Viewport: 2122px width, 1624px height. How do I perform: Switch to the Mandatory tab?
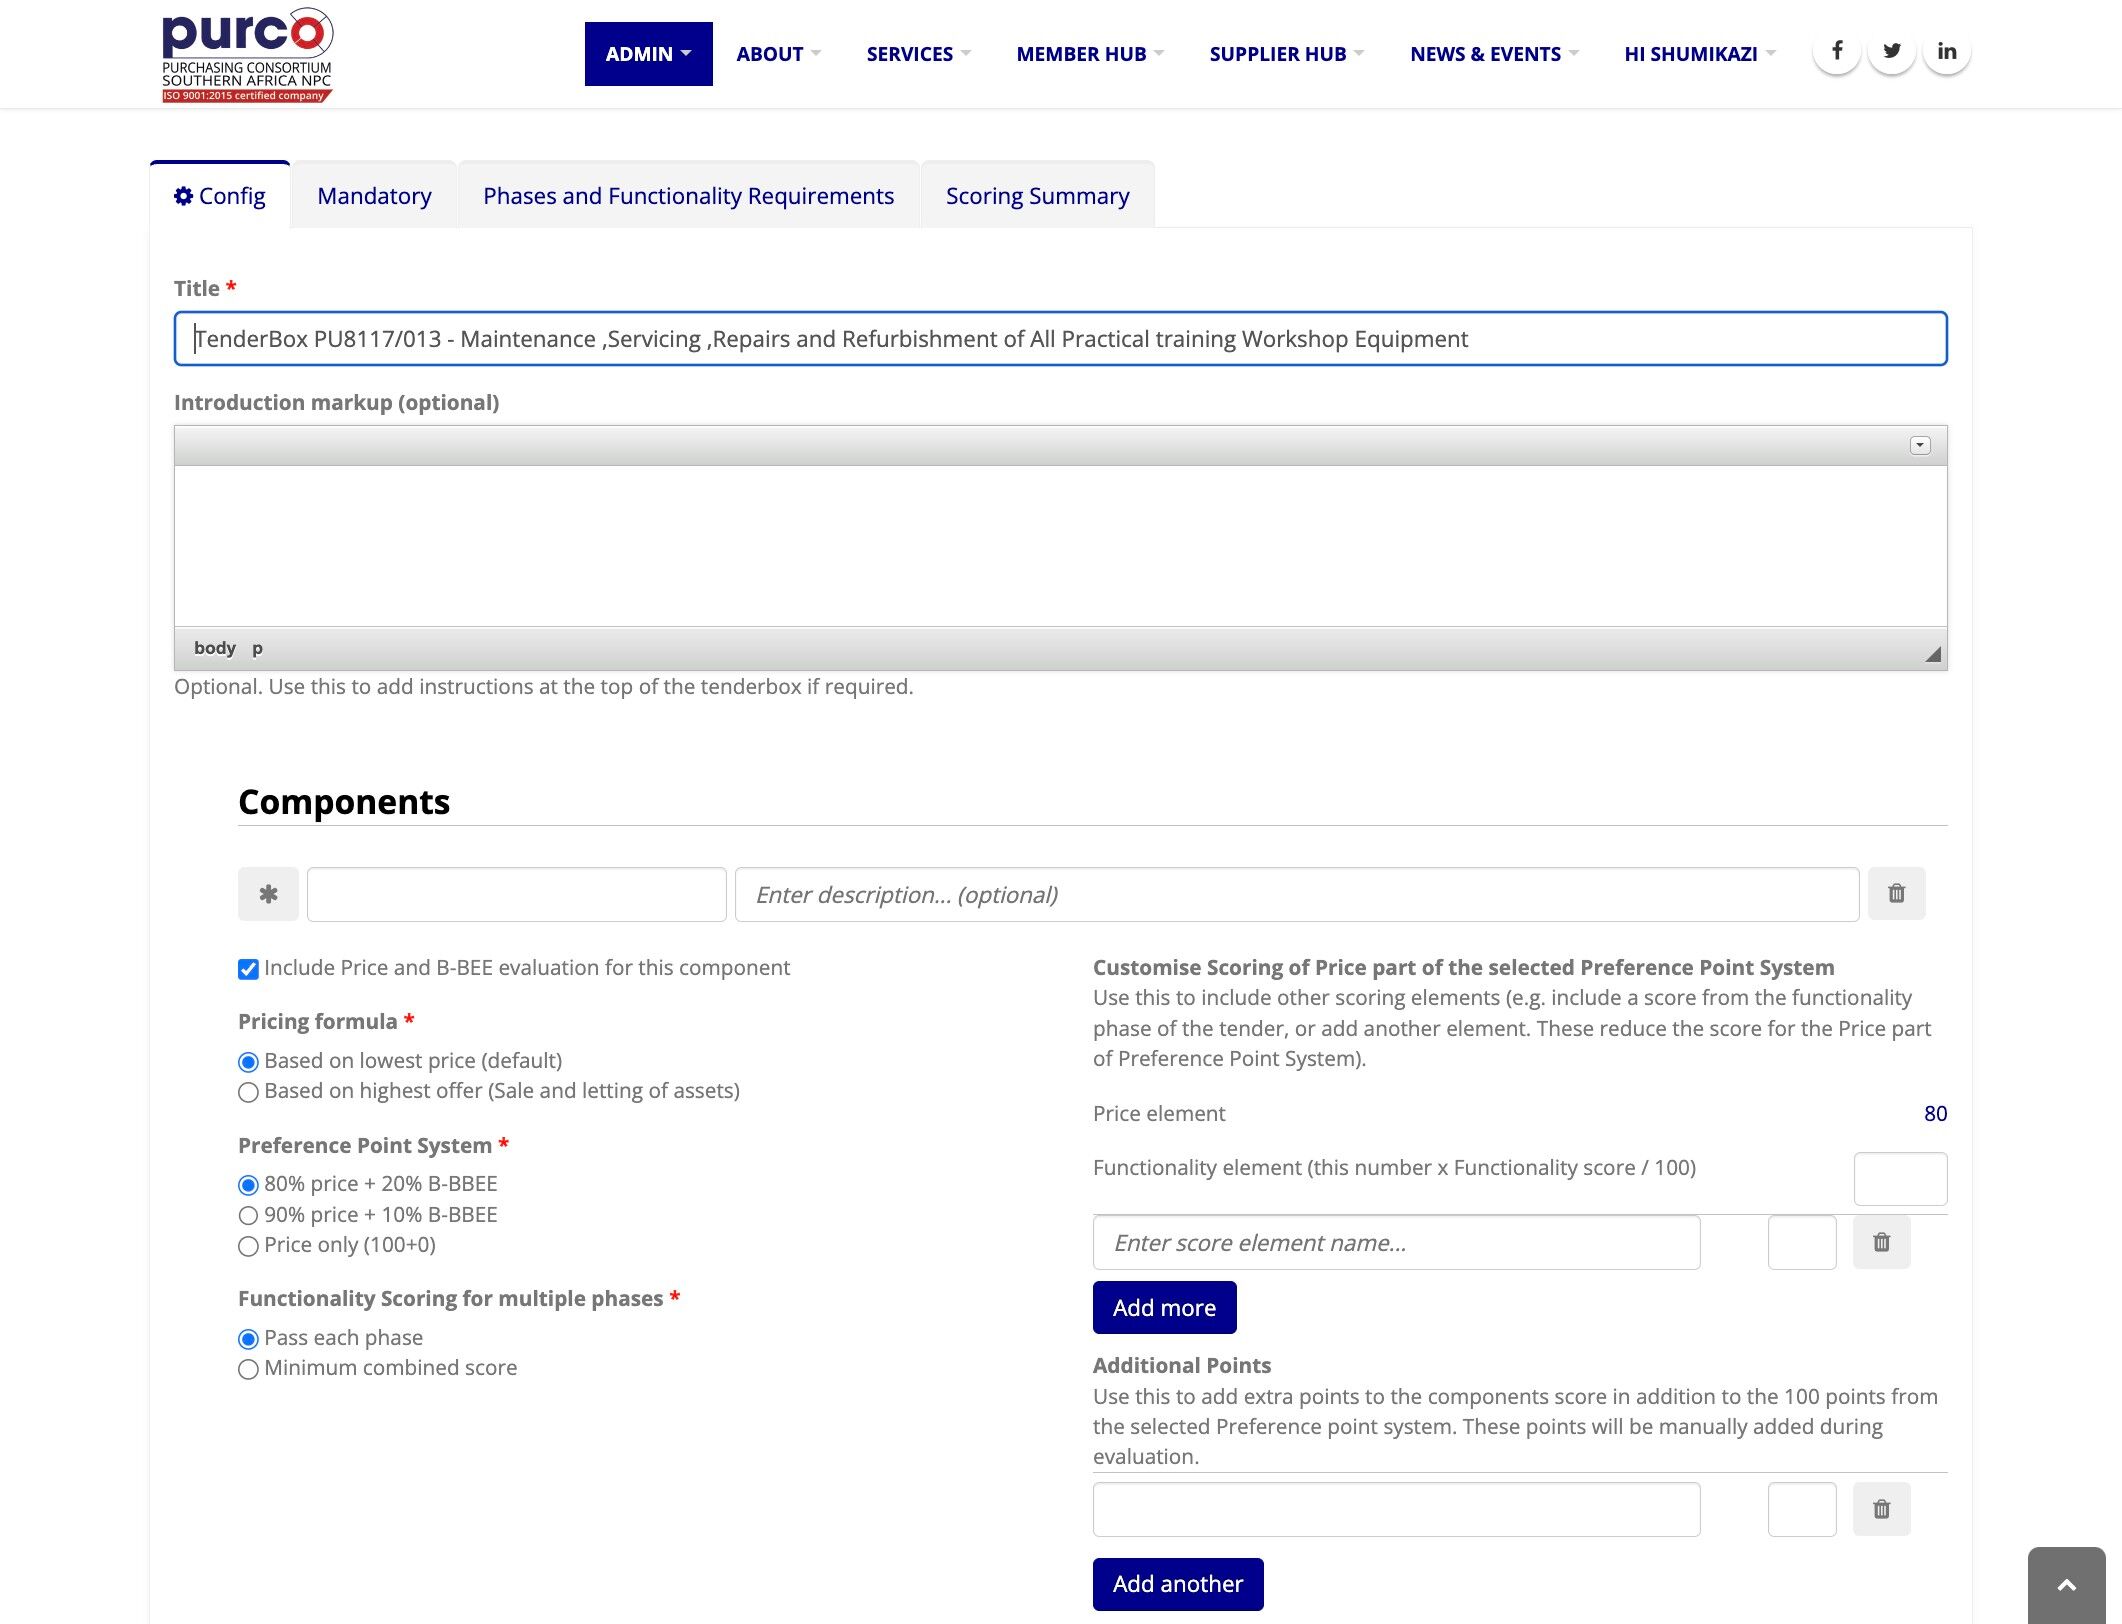coord(374,196)
